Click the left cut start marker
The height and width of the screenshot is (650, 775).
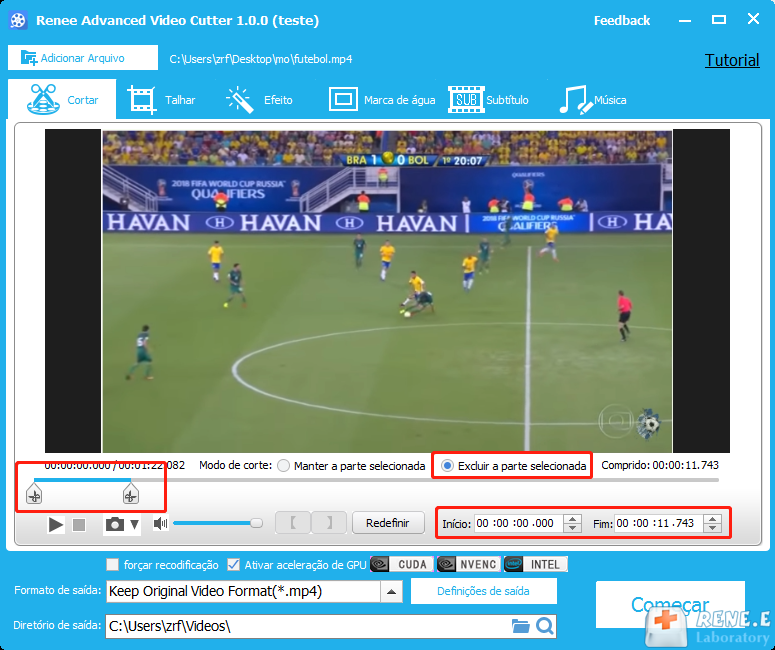[34, 494]
